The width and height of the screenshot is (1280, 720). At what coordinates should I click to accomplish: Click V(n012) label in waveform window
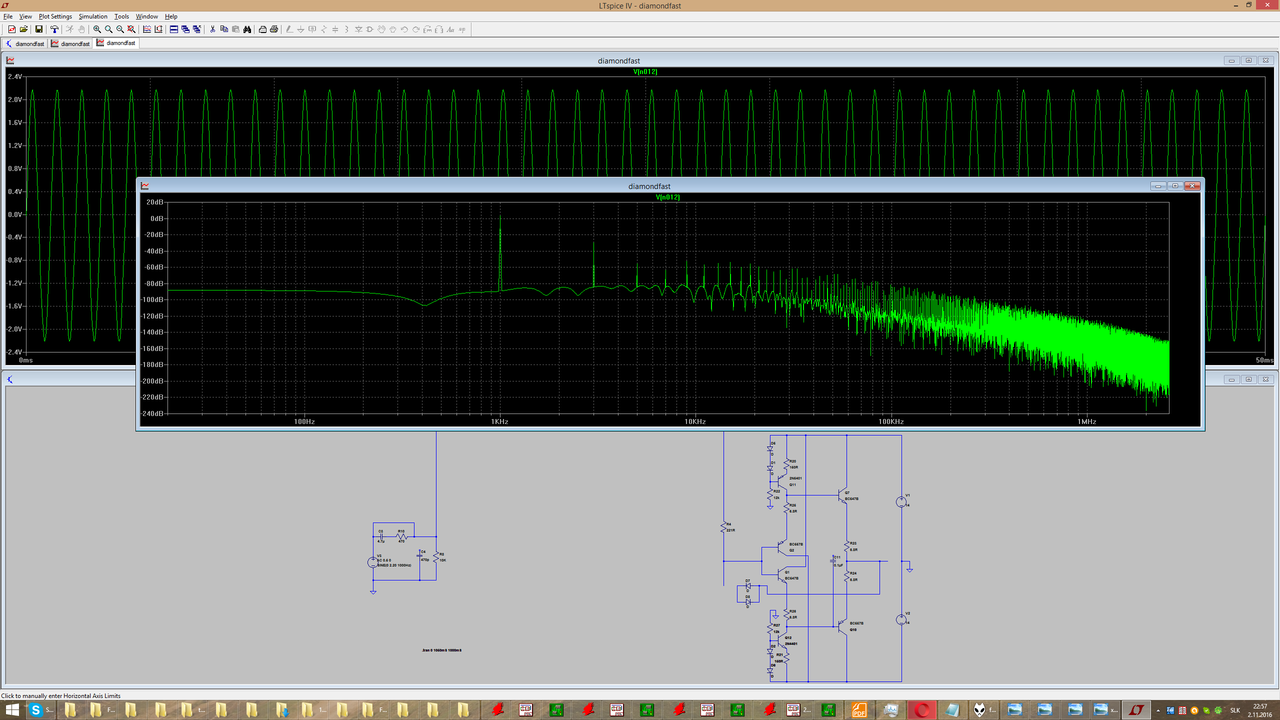click(x=644, y=72)
